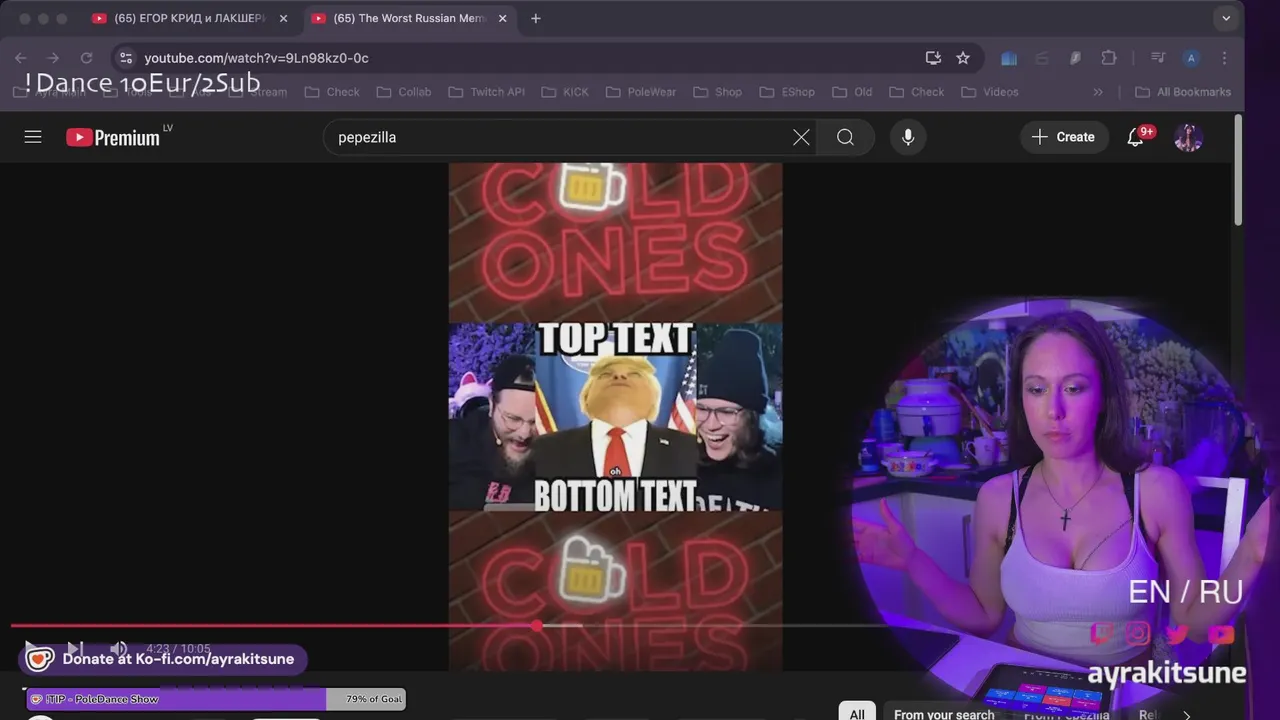1280x720 pixels.
Task: Select the youtube.com URL in the address bar
Action: coord(256,58)
